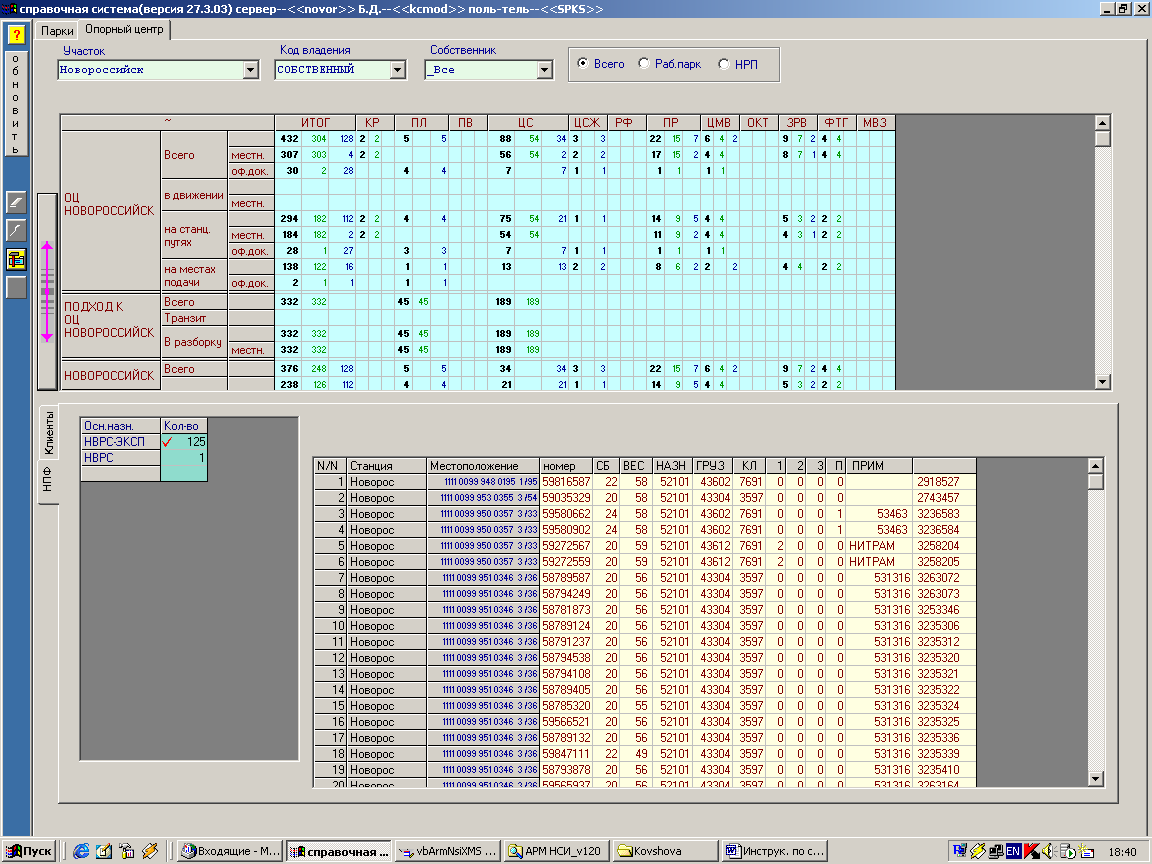Open the vertical Клиенты side tab

(48, 433)
